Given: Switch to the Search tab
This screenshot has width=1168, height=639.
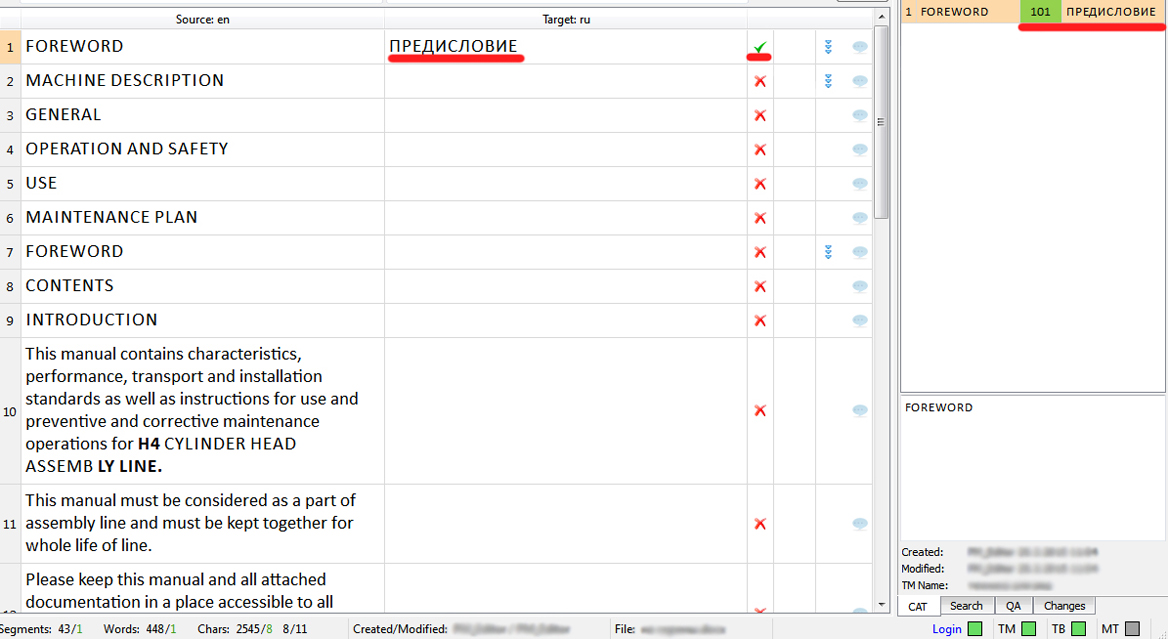Looking at the screenshot, I should [x=966, y=606].
